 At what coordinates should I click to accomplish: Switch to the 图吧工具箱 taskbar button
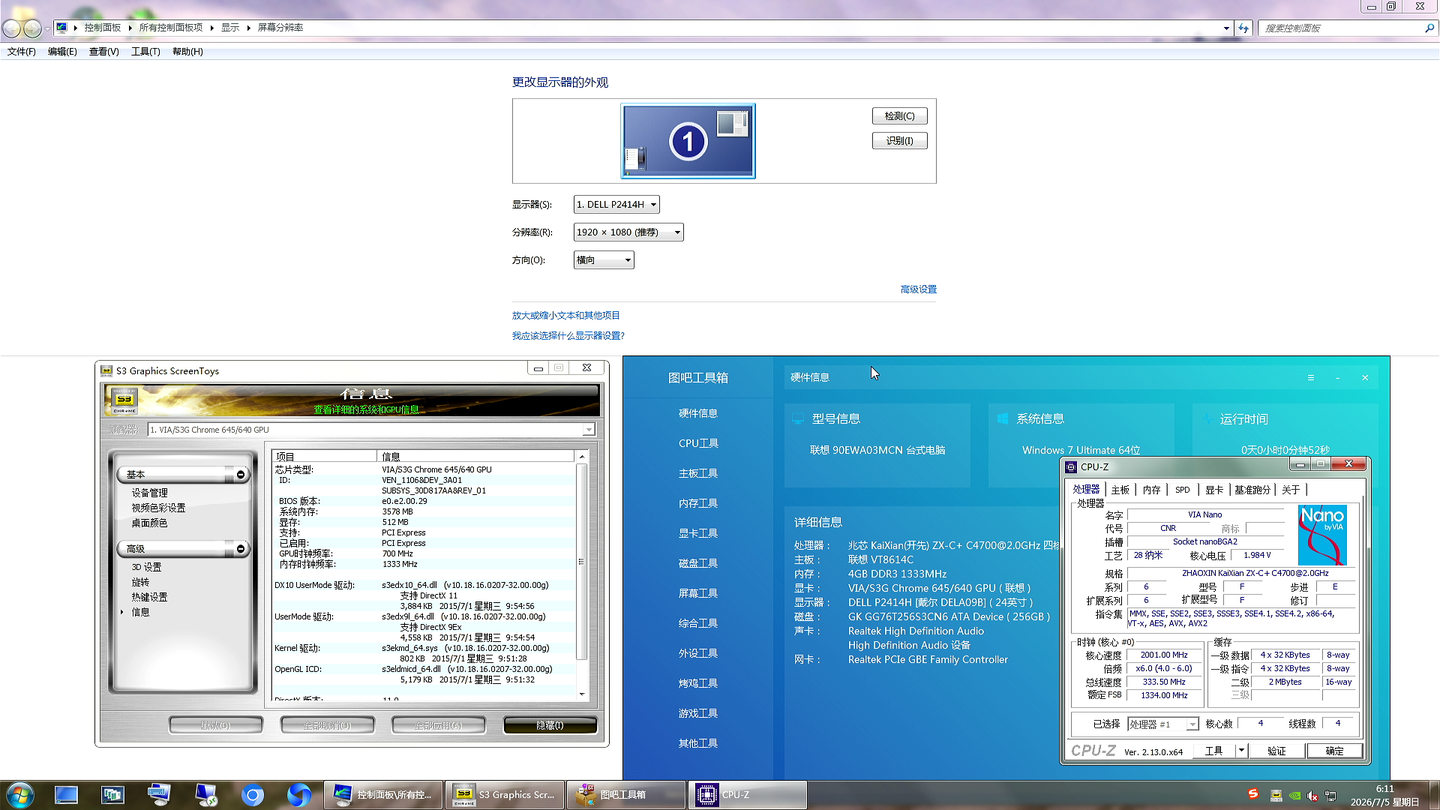tap(625, 795)
